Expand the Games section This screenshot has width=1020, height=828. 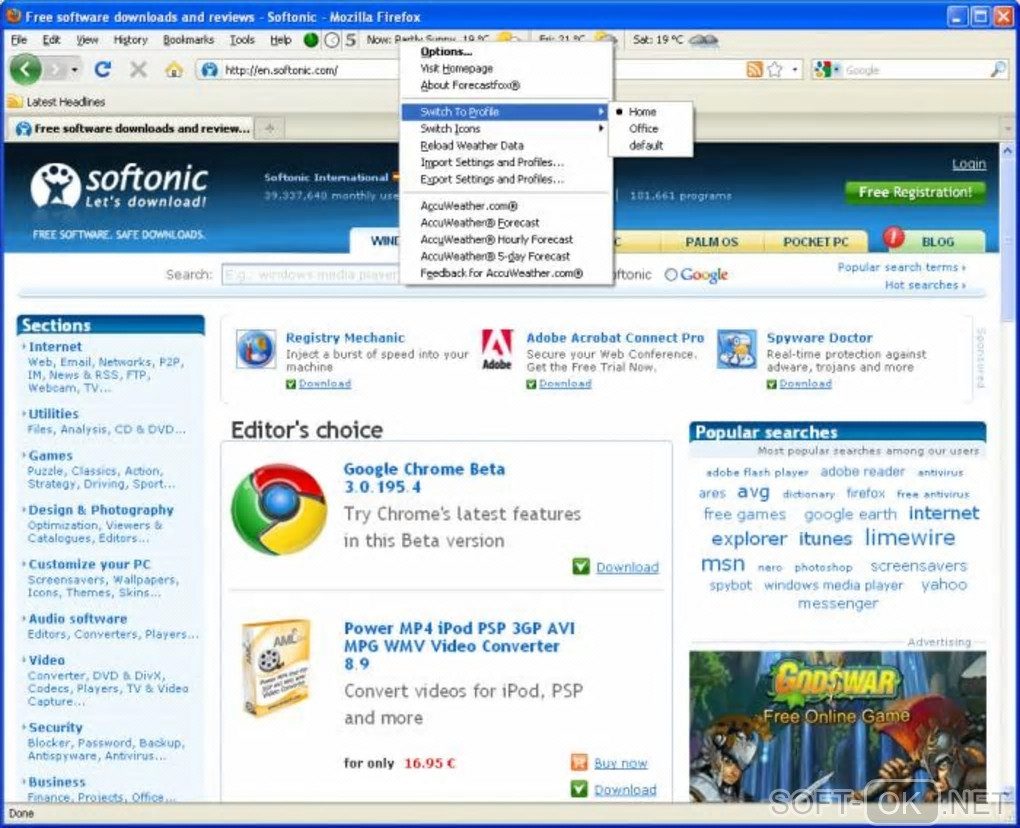click(x=50, y=455)
